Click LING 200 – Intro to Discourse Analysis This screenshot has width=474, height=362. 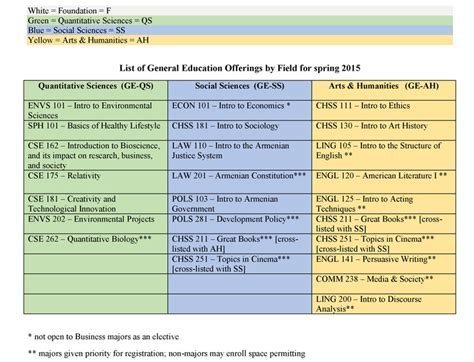[384, 304]
